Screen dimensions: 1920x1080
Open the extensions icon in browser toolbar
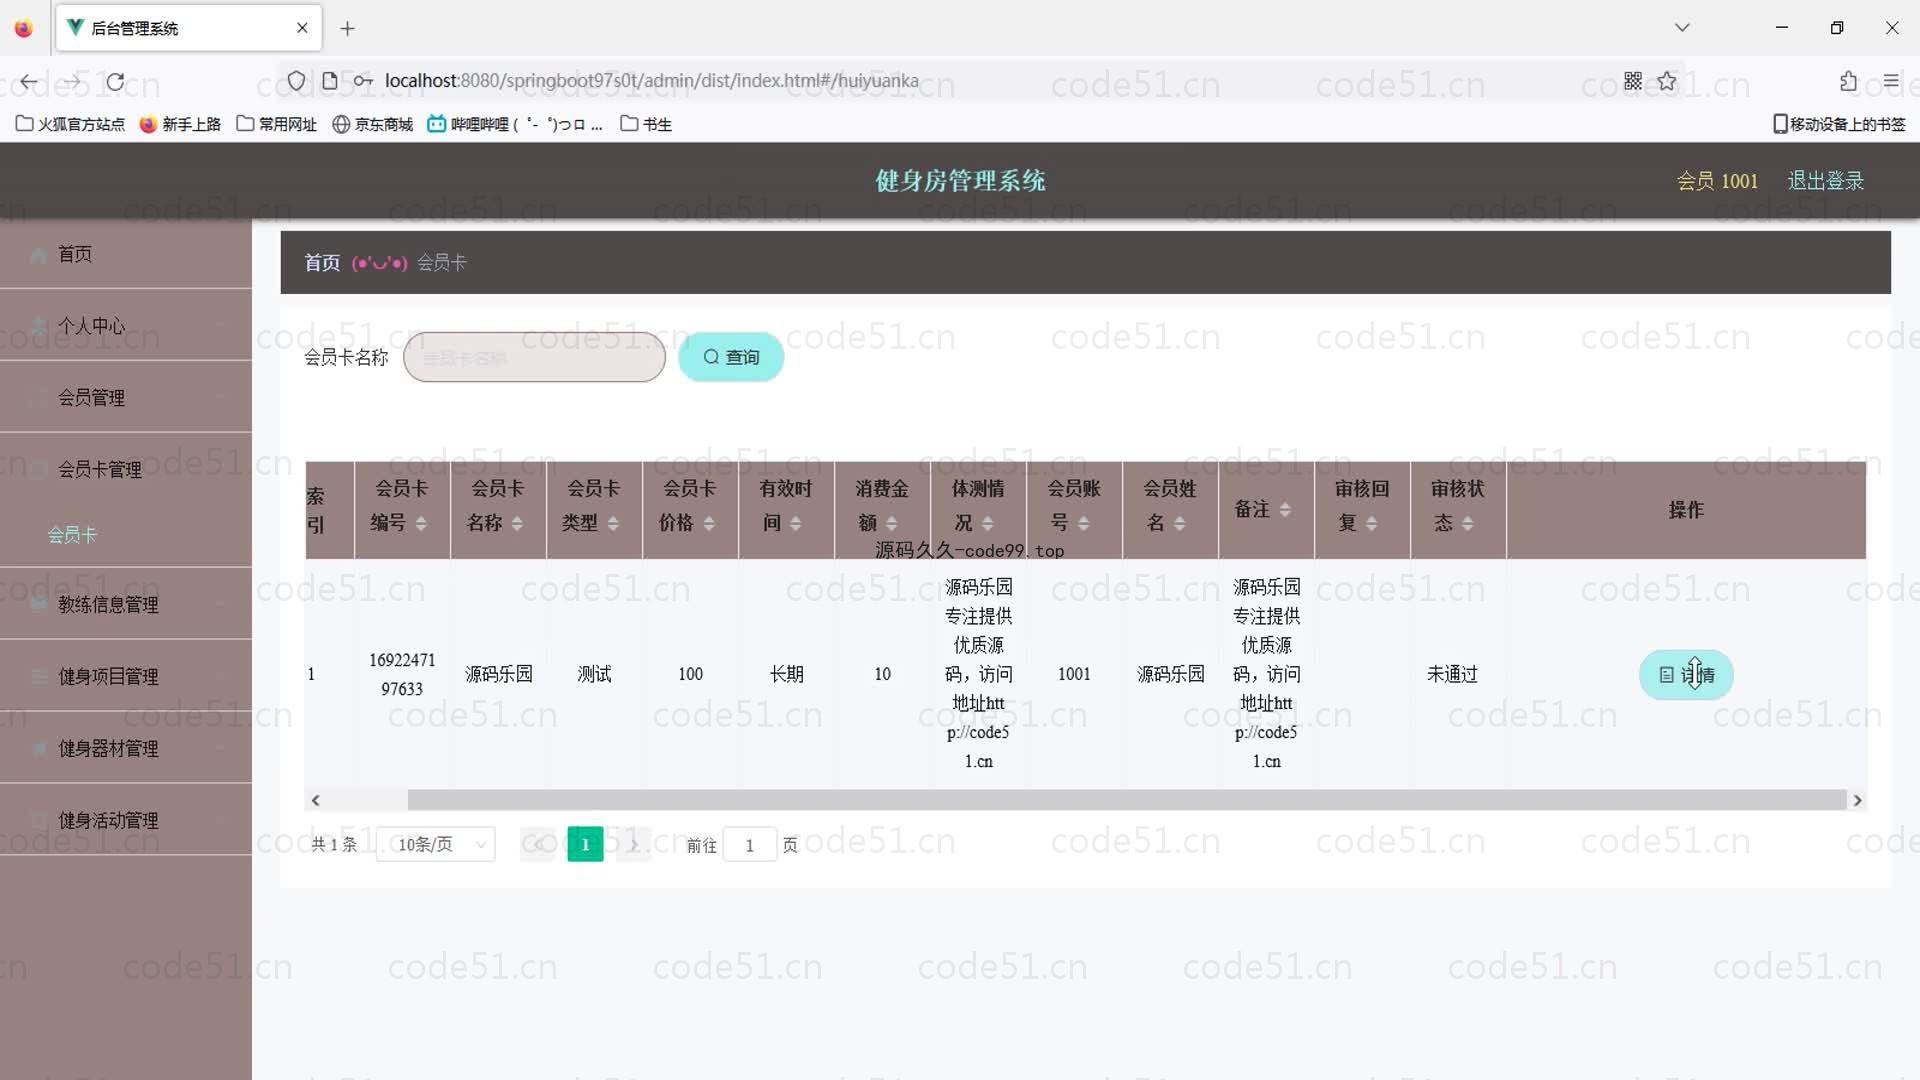(x=1848, y=81)
